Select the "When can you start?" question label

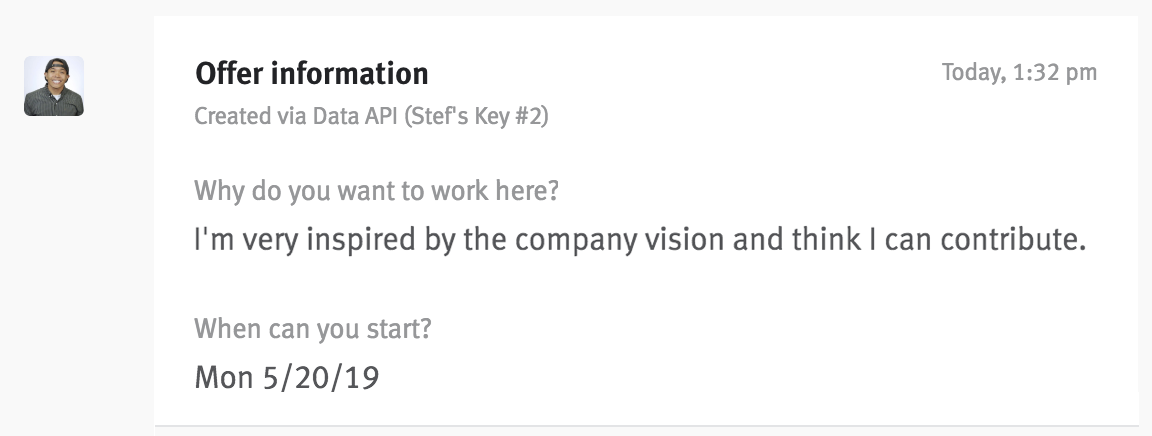coord(313,328)
